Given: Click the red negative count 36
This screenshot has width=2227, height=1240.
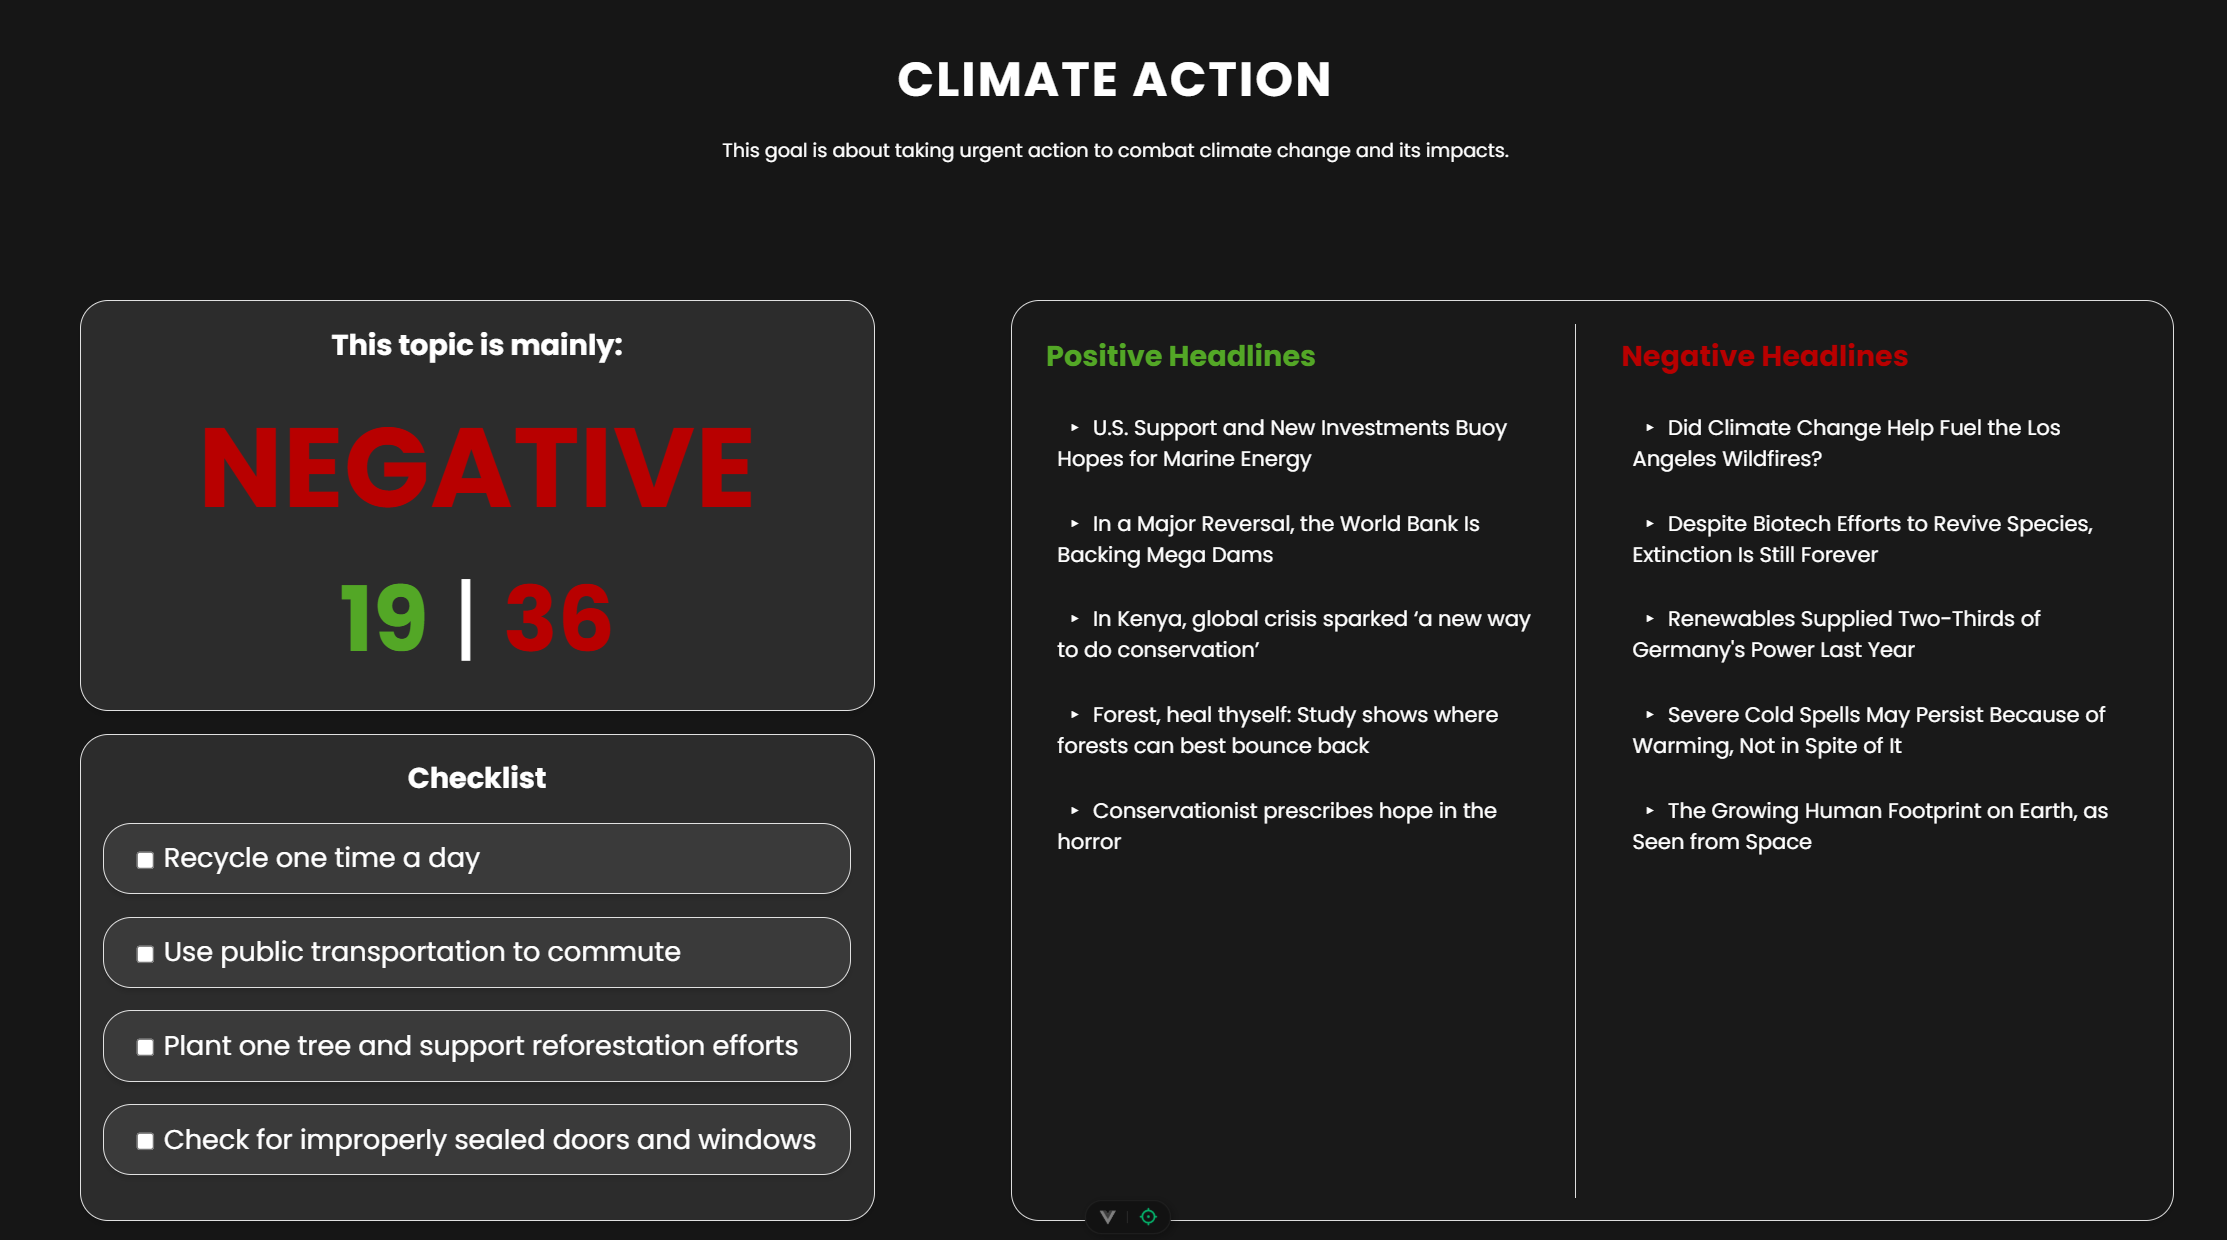Looking at the screenshot, I should tap(558, 619).
